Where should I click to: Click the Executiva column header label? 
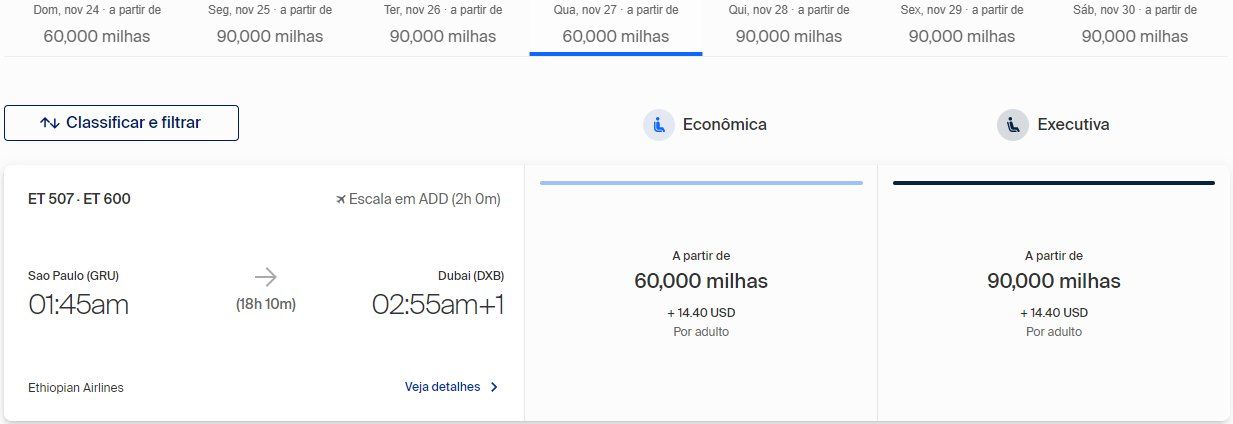point(1073,125)
